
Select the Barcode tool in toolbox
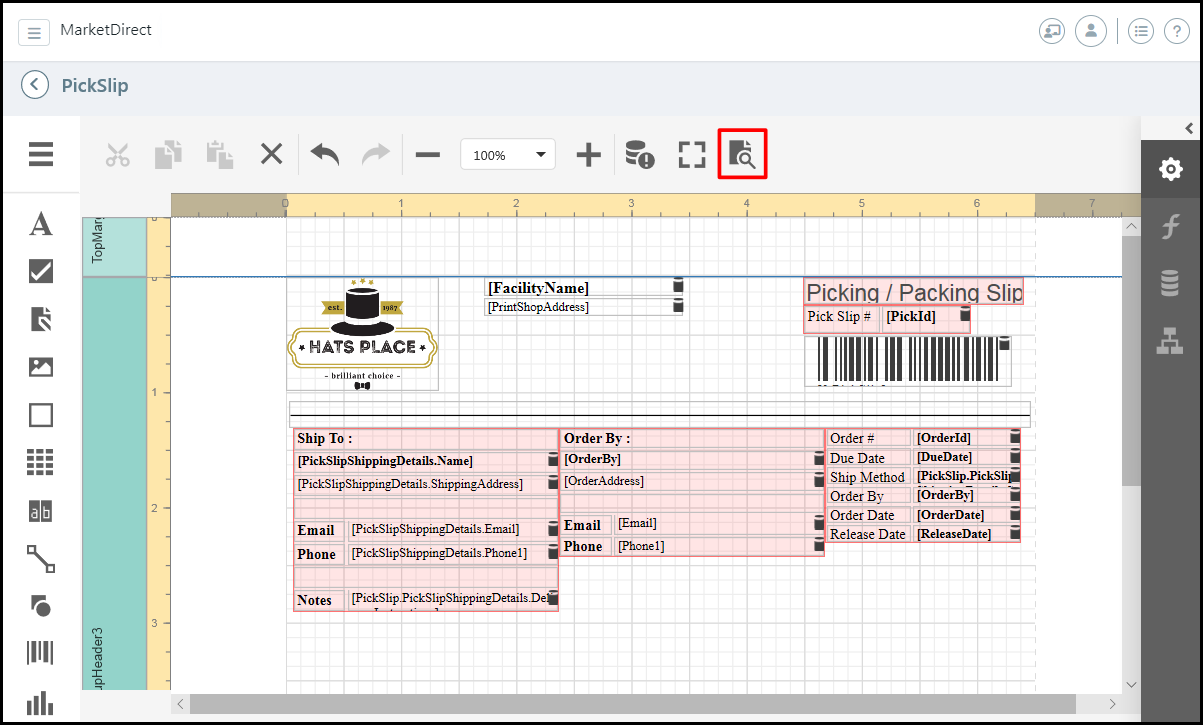tap(41, 654)
